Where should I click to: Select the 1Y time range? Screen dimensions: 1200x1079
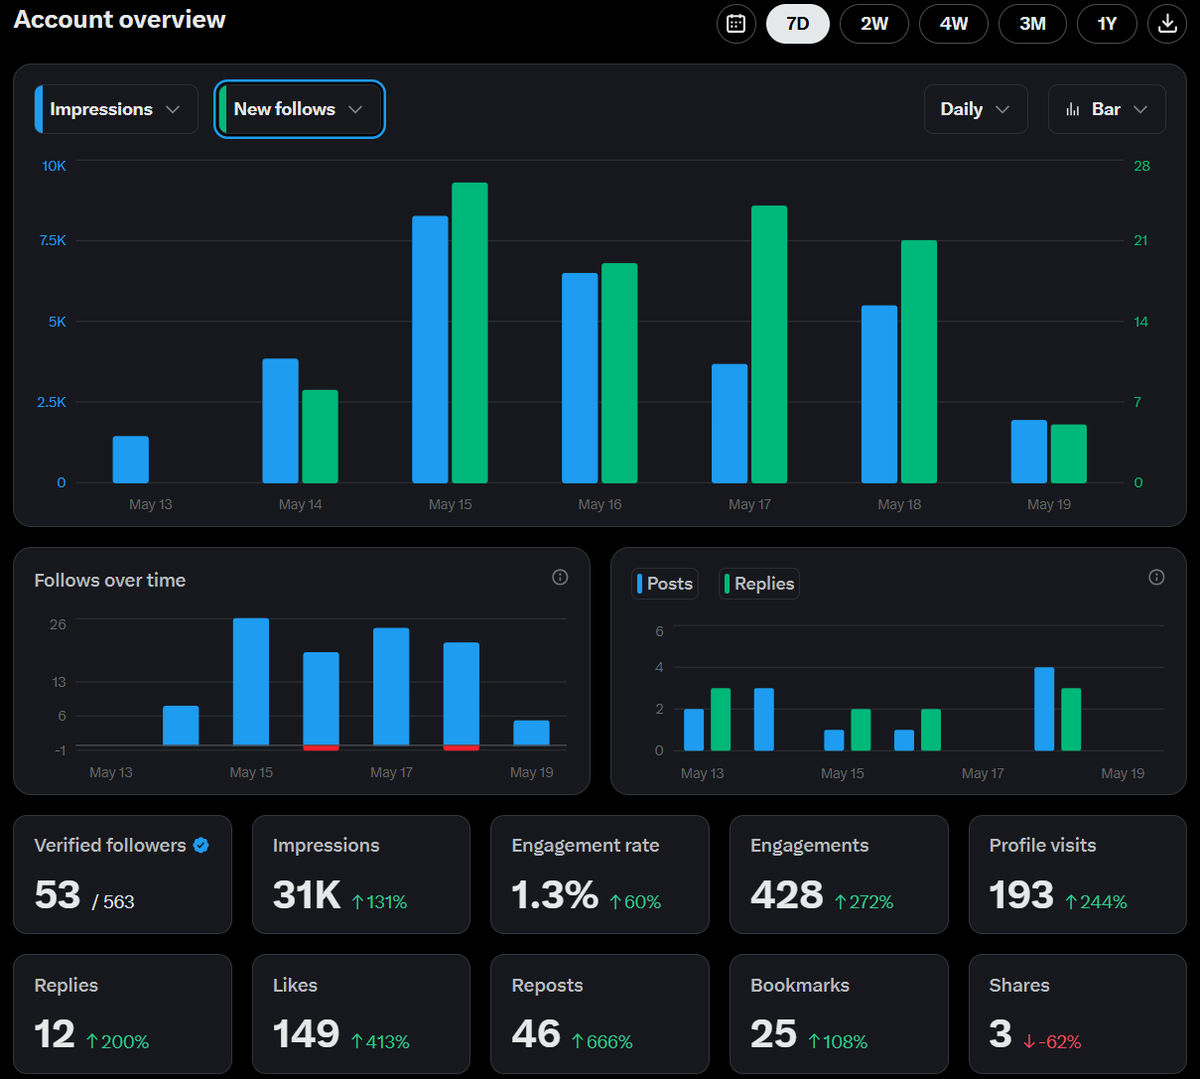point(1107,24)
